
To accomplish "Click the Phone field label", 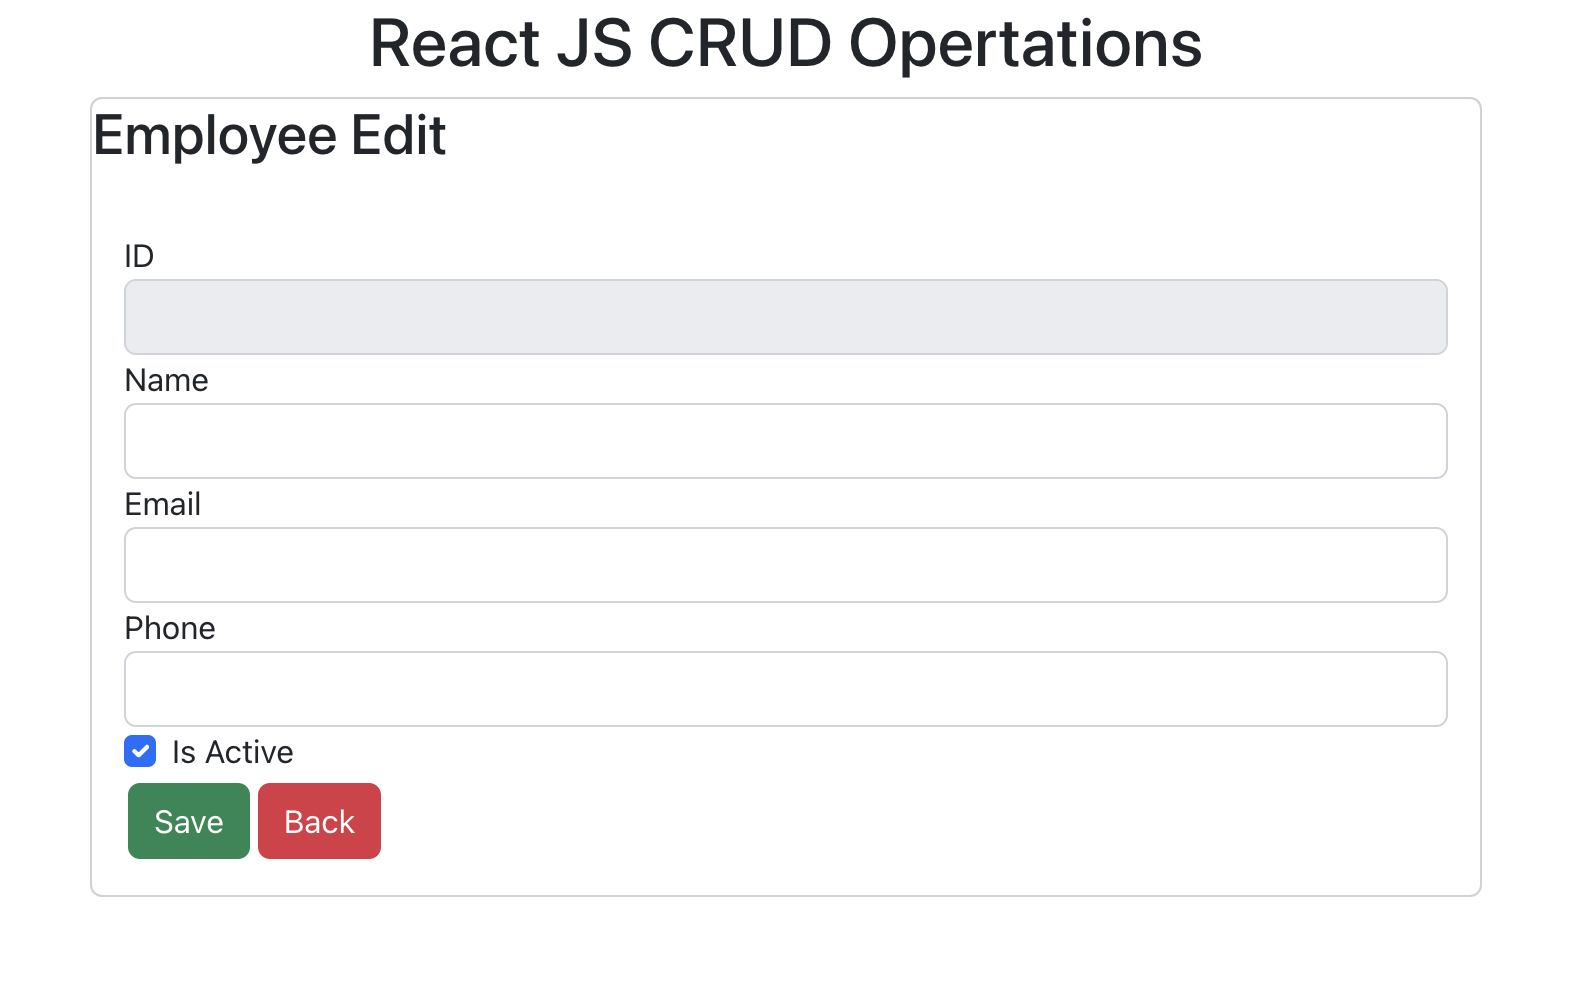I will coord(170,628).
